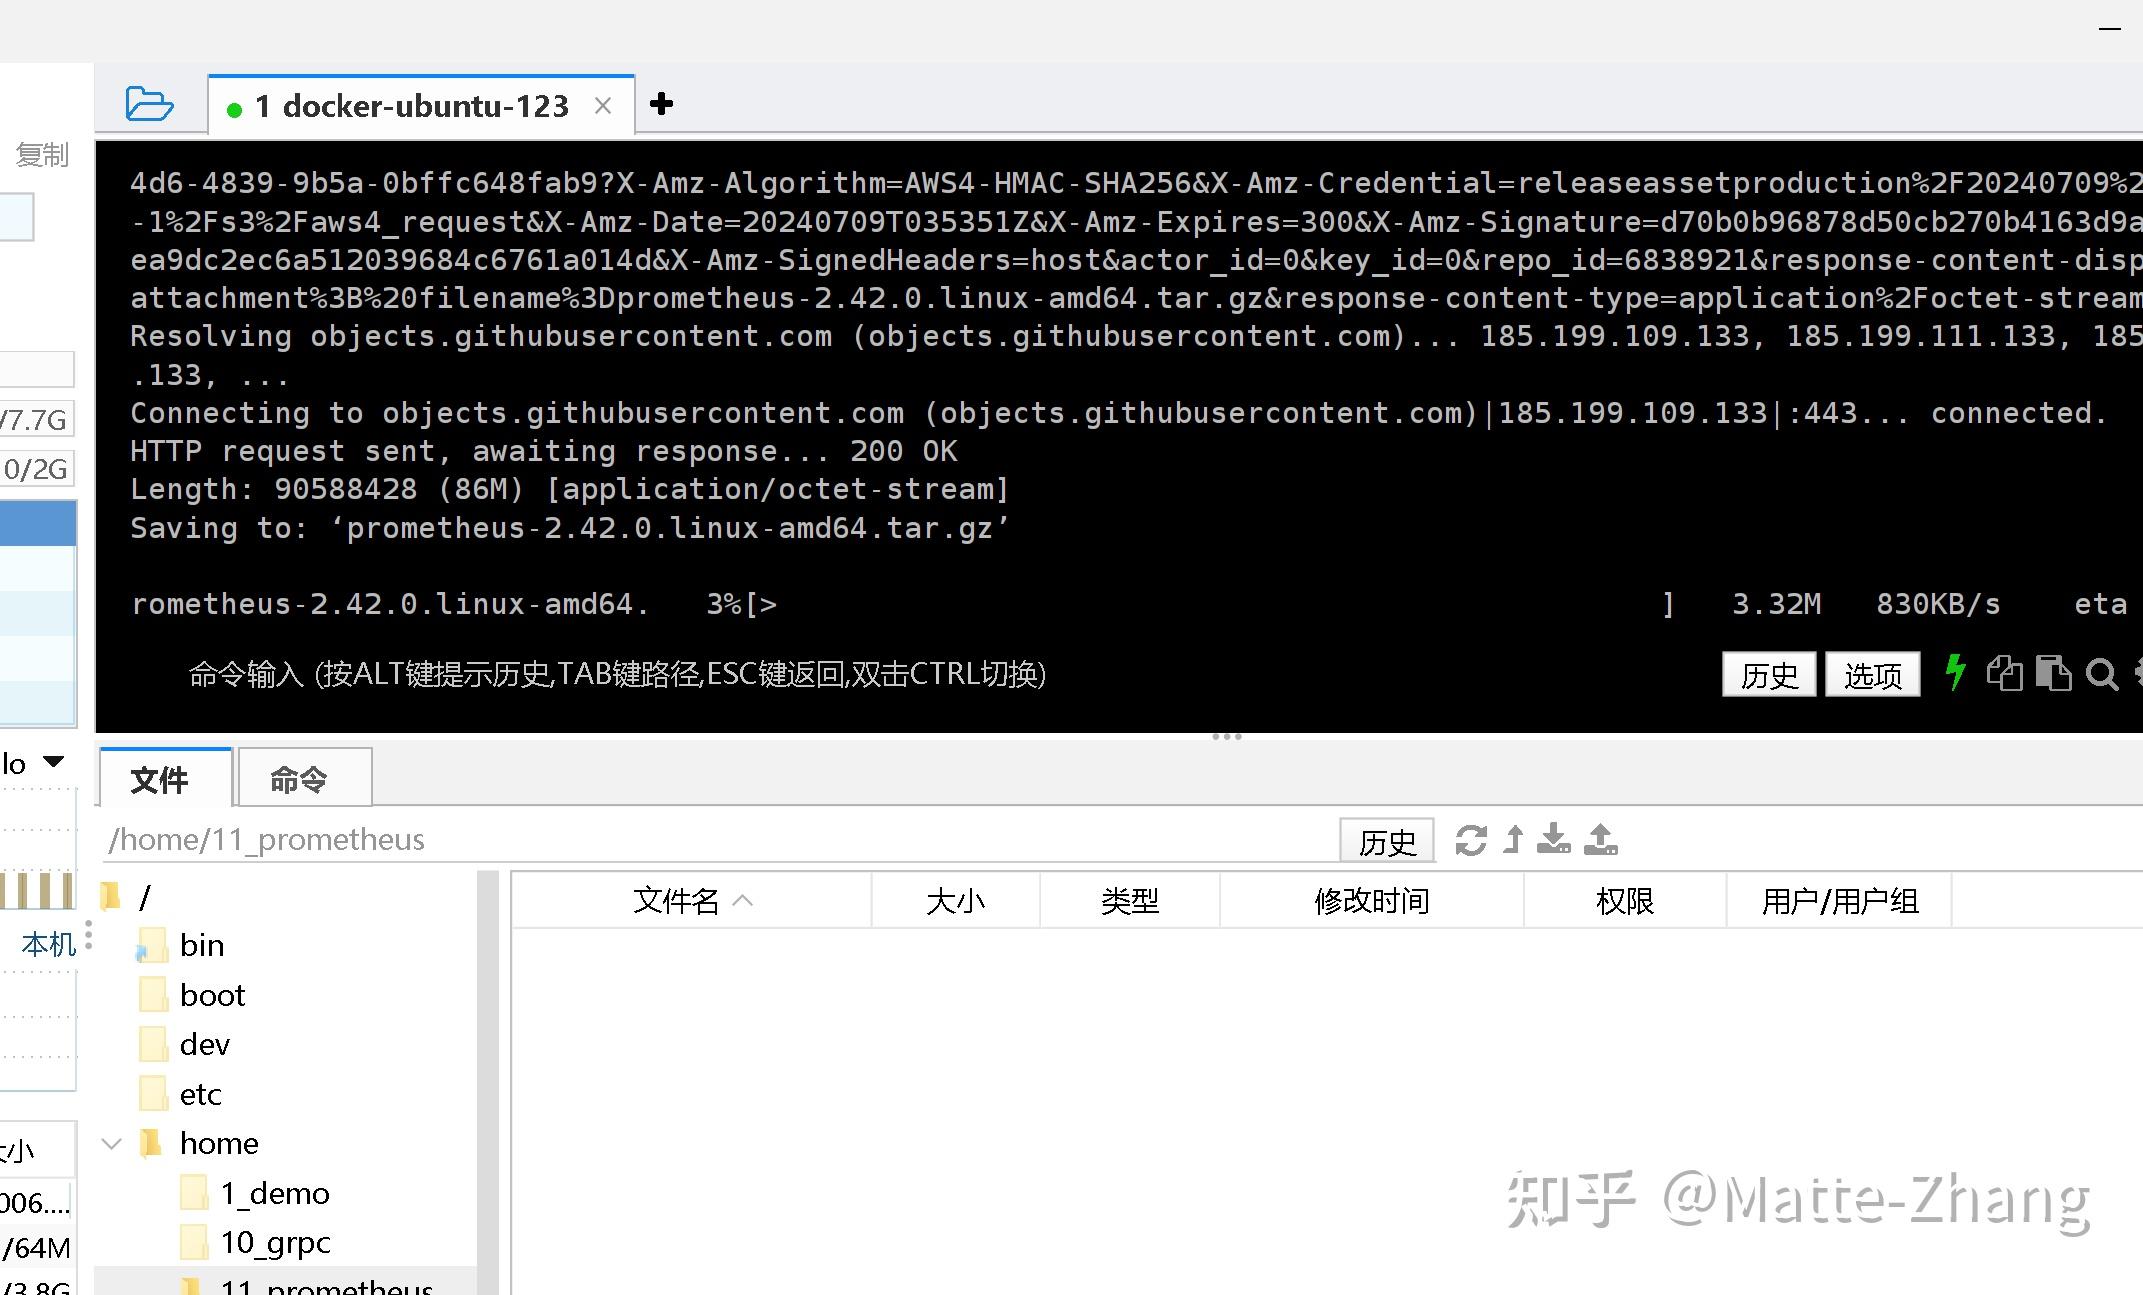Switch to the 命令 tab
The image size is (2143, 1295).
pos(299,780)
